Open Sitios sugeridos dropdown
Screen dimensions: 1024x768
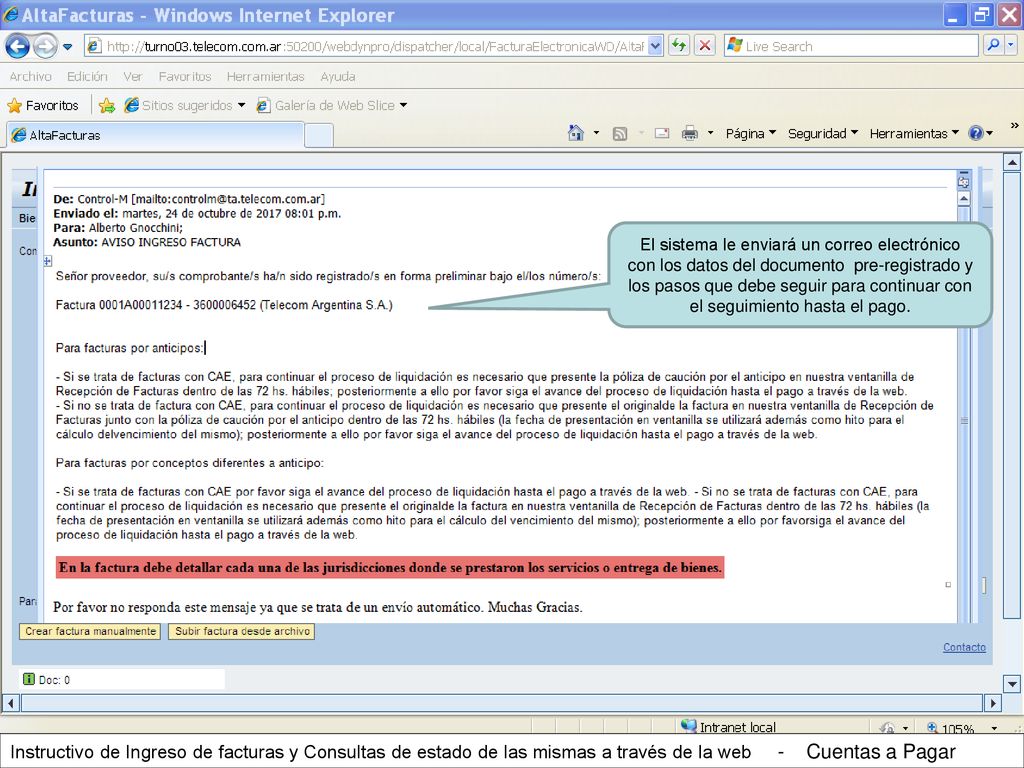[185, 105]
